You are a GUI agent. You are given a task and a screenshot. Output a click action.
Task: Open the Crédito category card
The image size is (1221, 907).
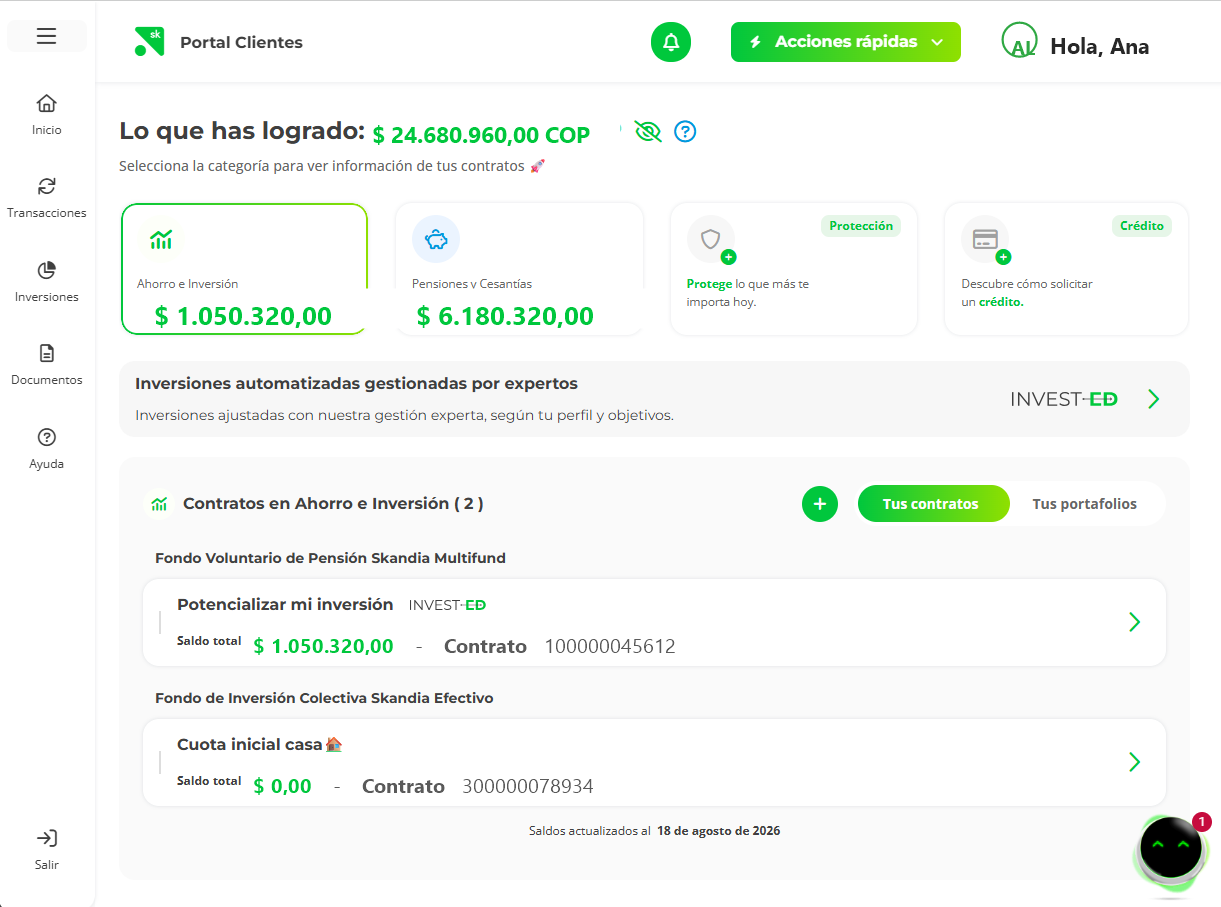coord(1067,269)
